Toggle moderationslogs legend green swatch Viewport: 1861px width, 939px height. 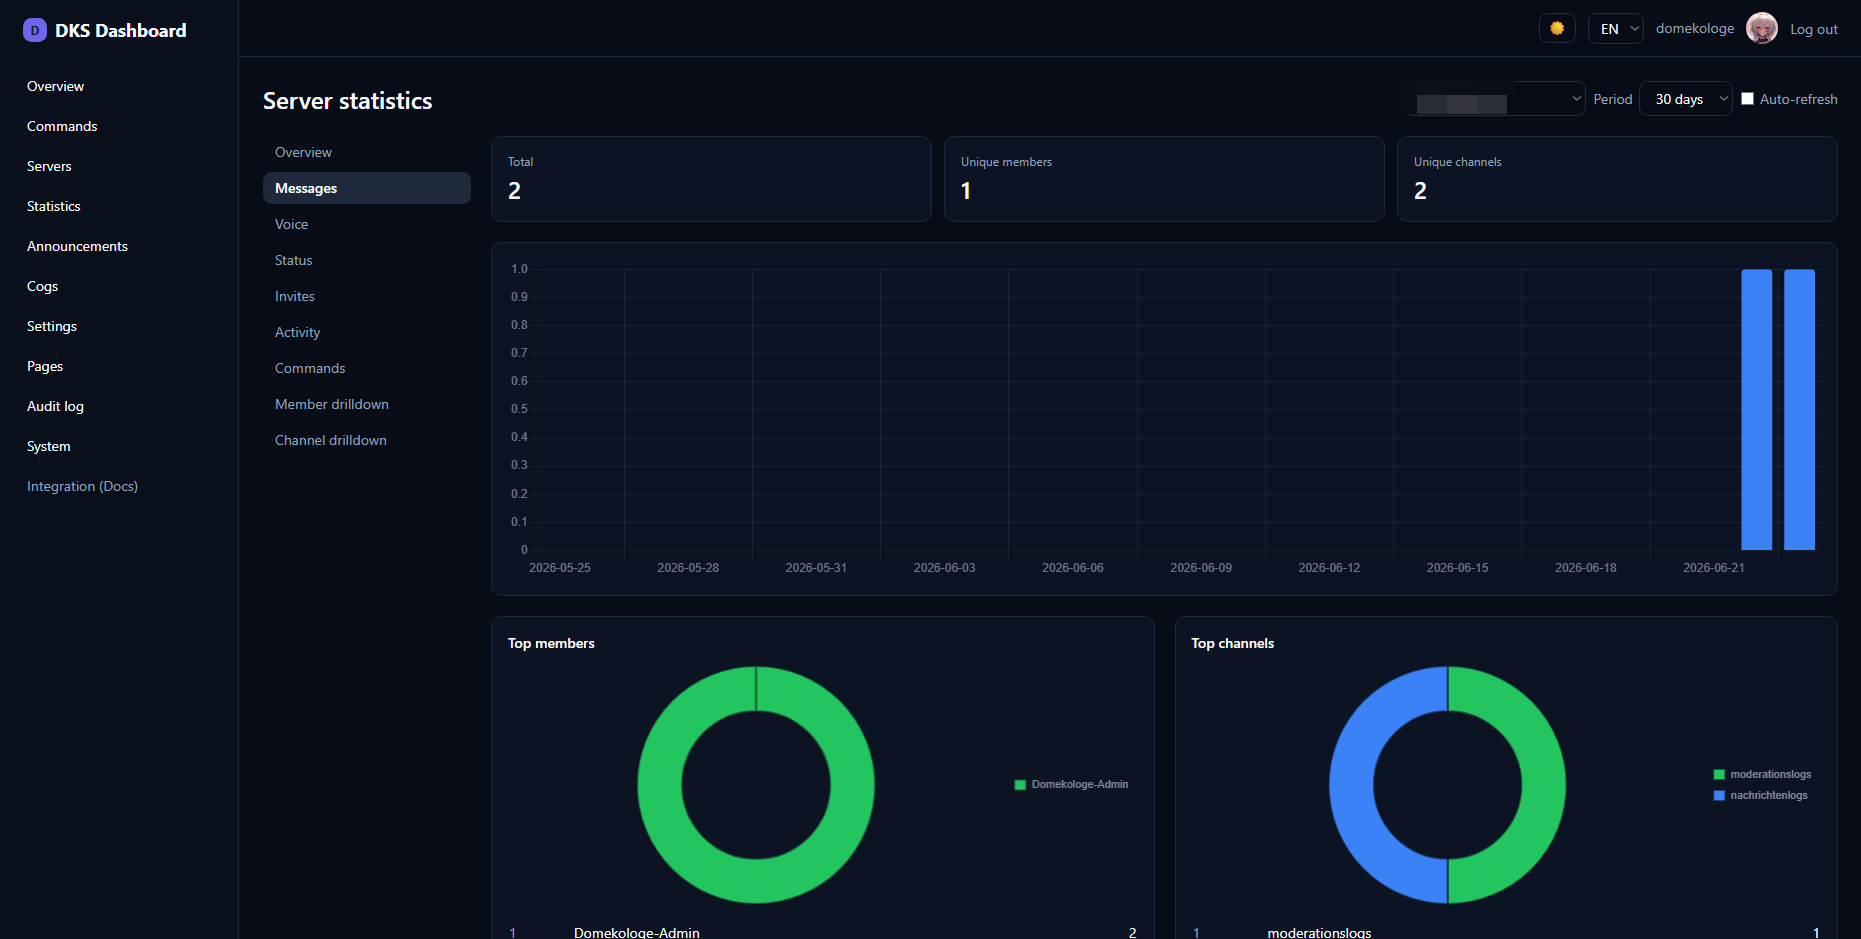1719,775
